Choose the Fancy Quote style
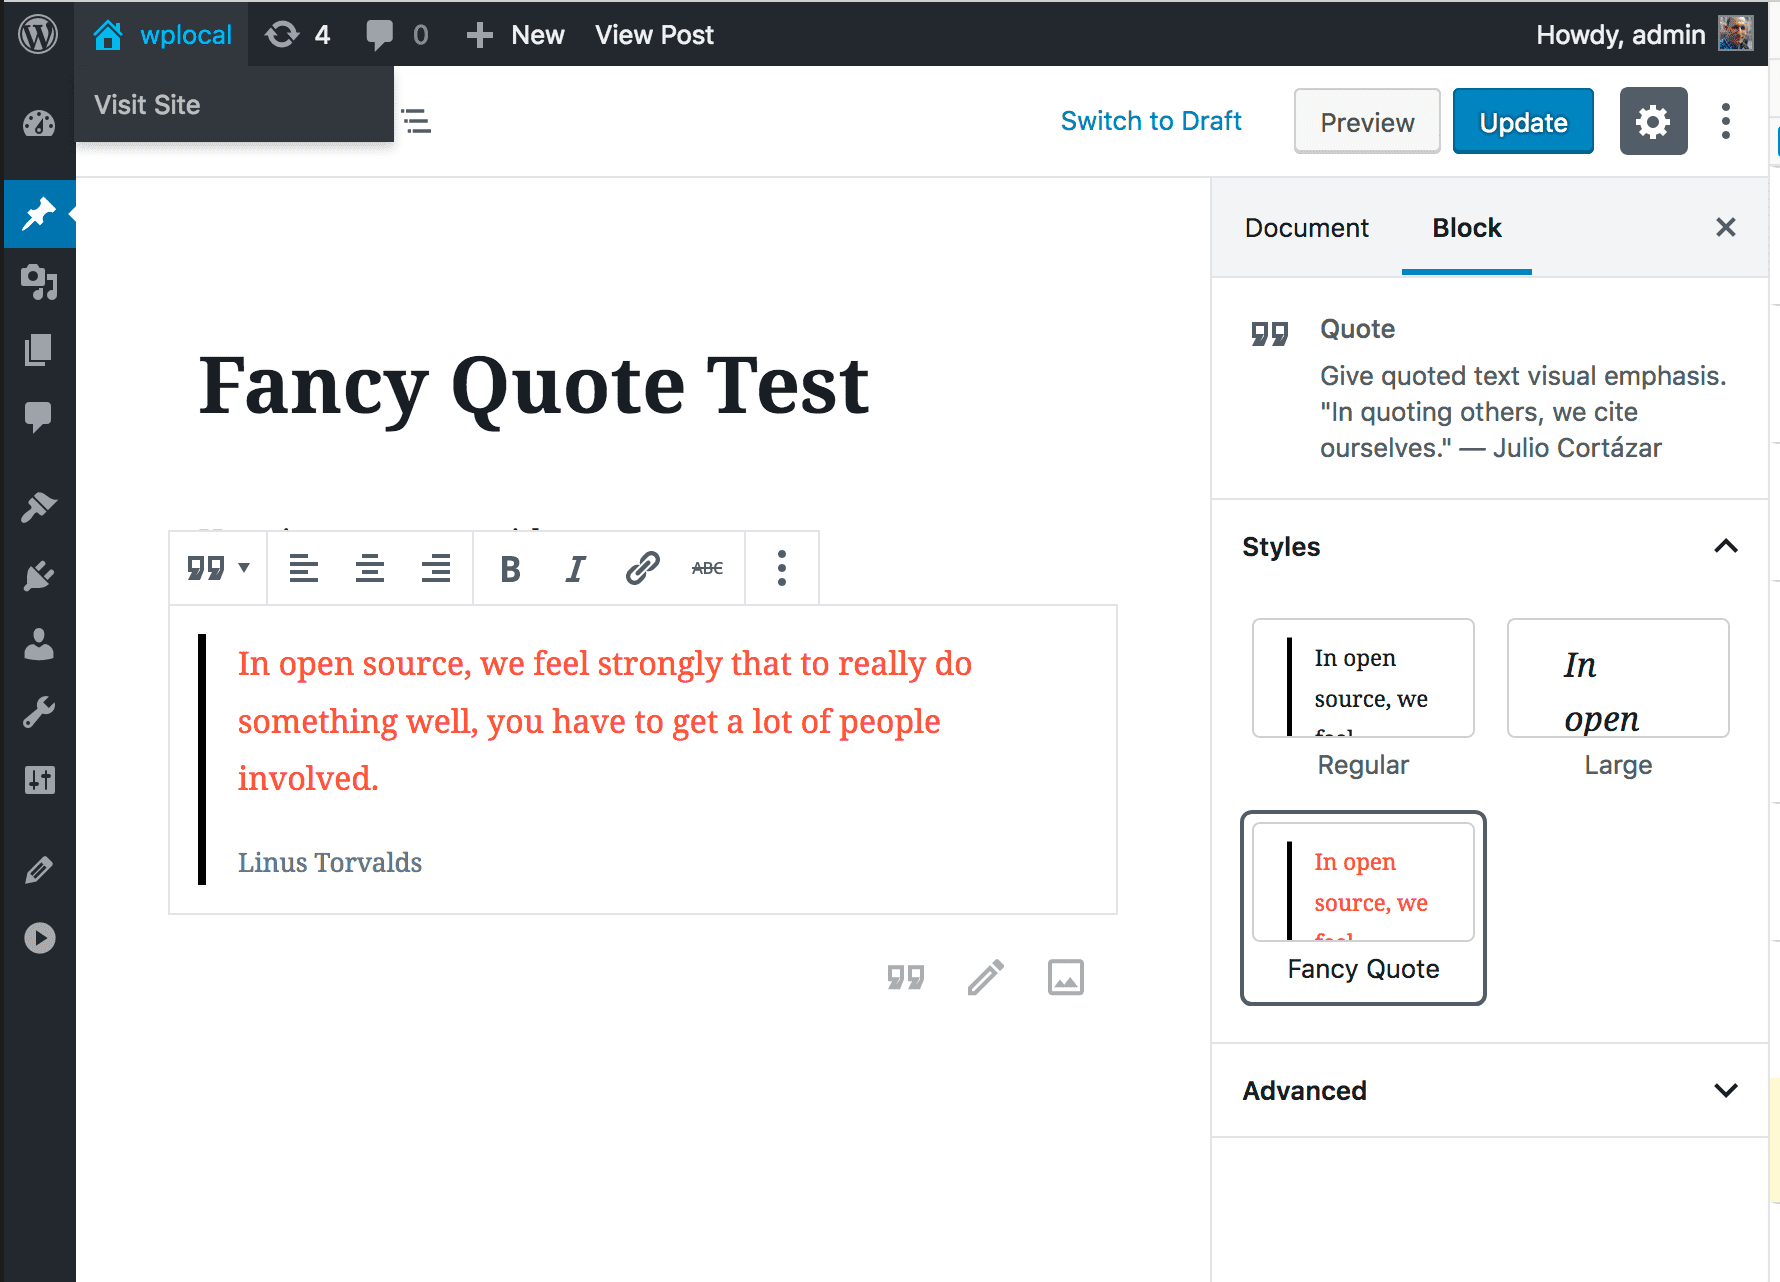The height and width of the screenshot is (1282, 1780). 1362,907
